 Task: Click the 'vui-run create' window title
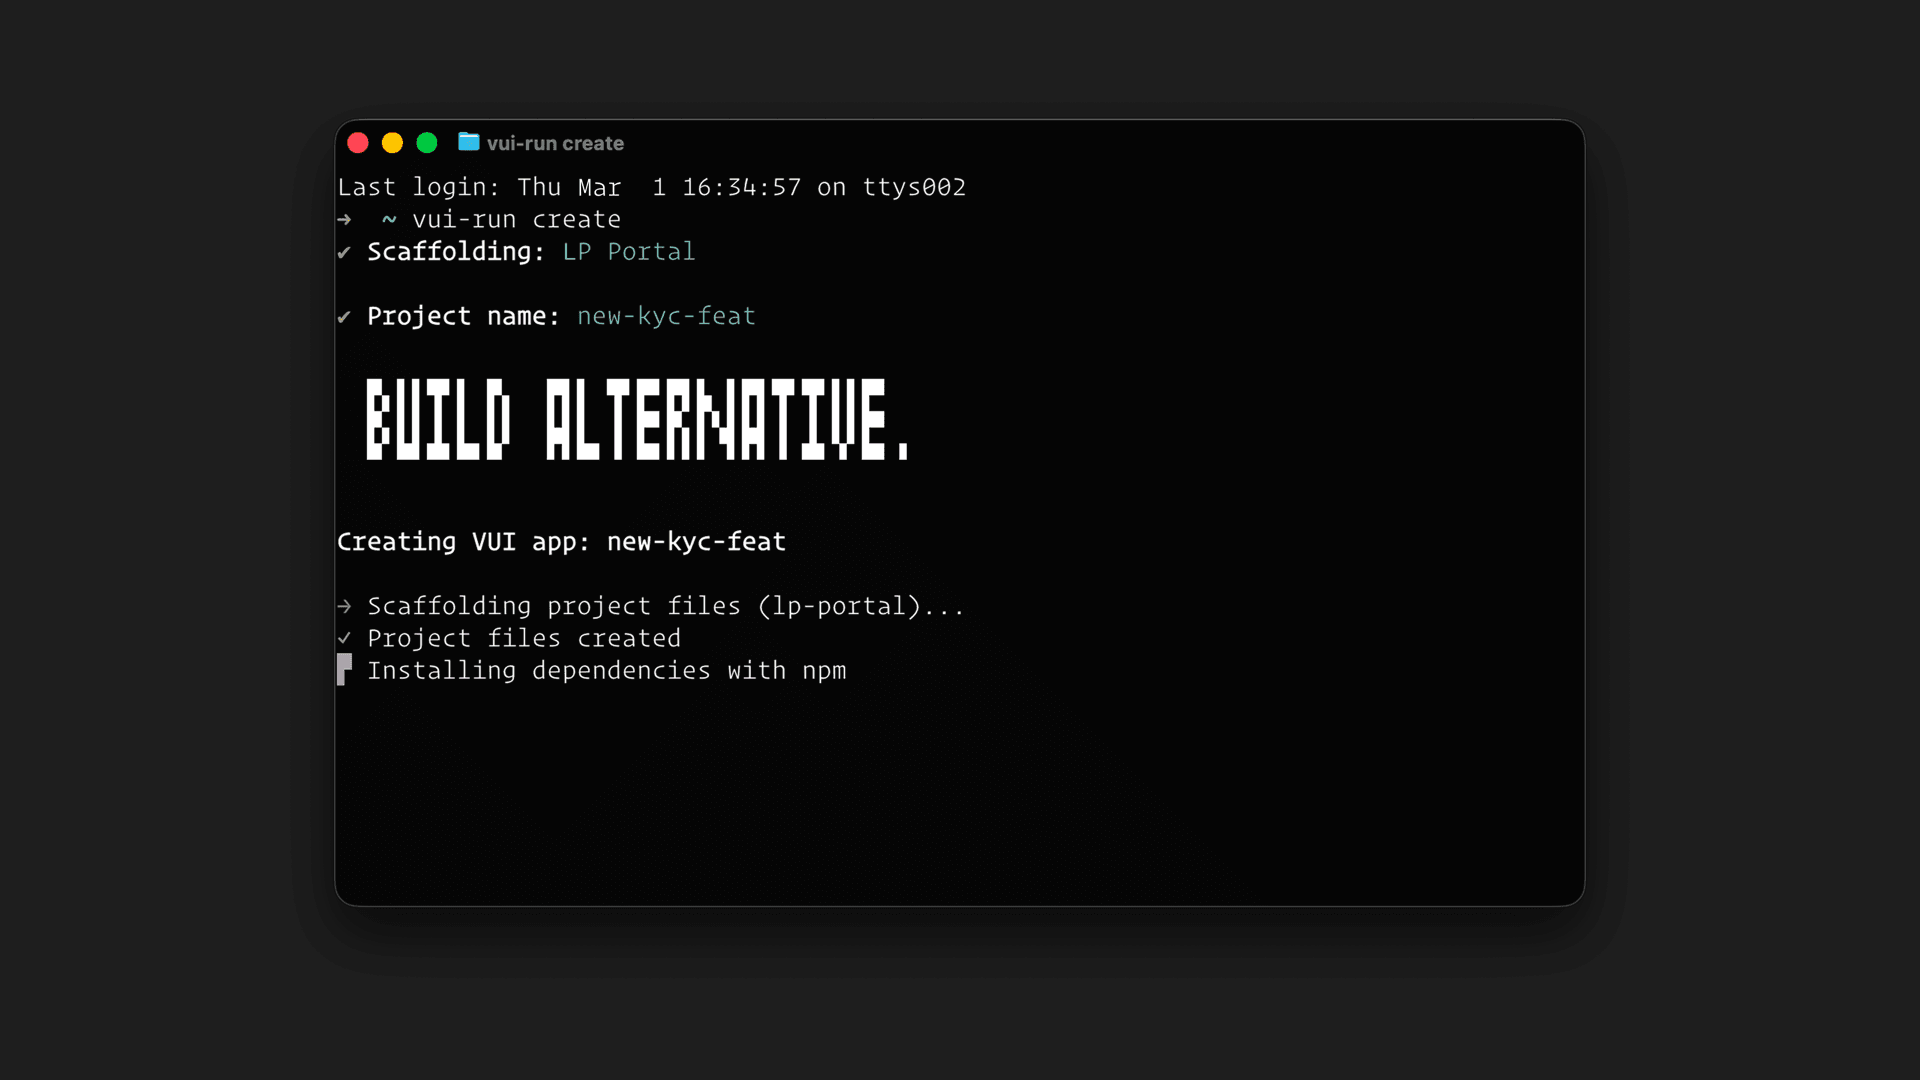pos(555,143)
